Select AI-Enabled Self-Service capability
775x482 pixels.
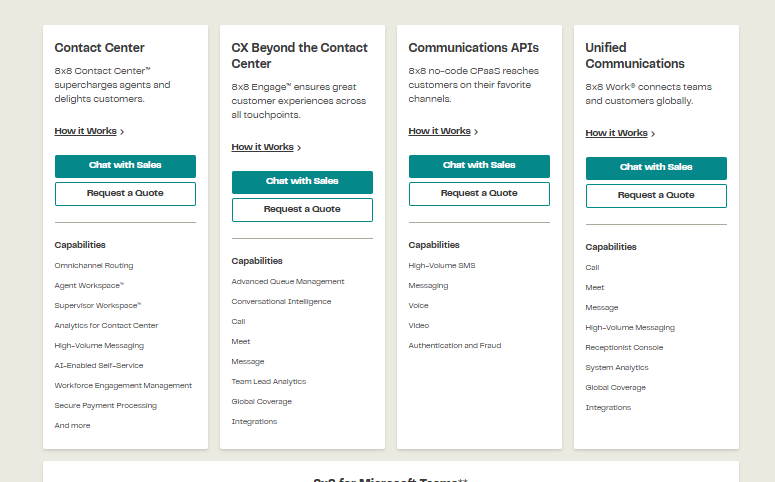coord(99,366)
